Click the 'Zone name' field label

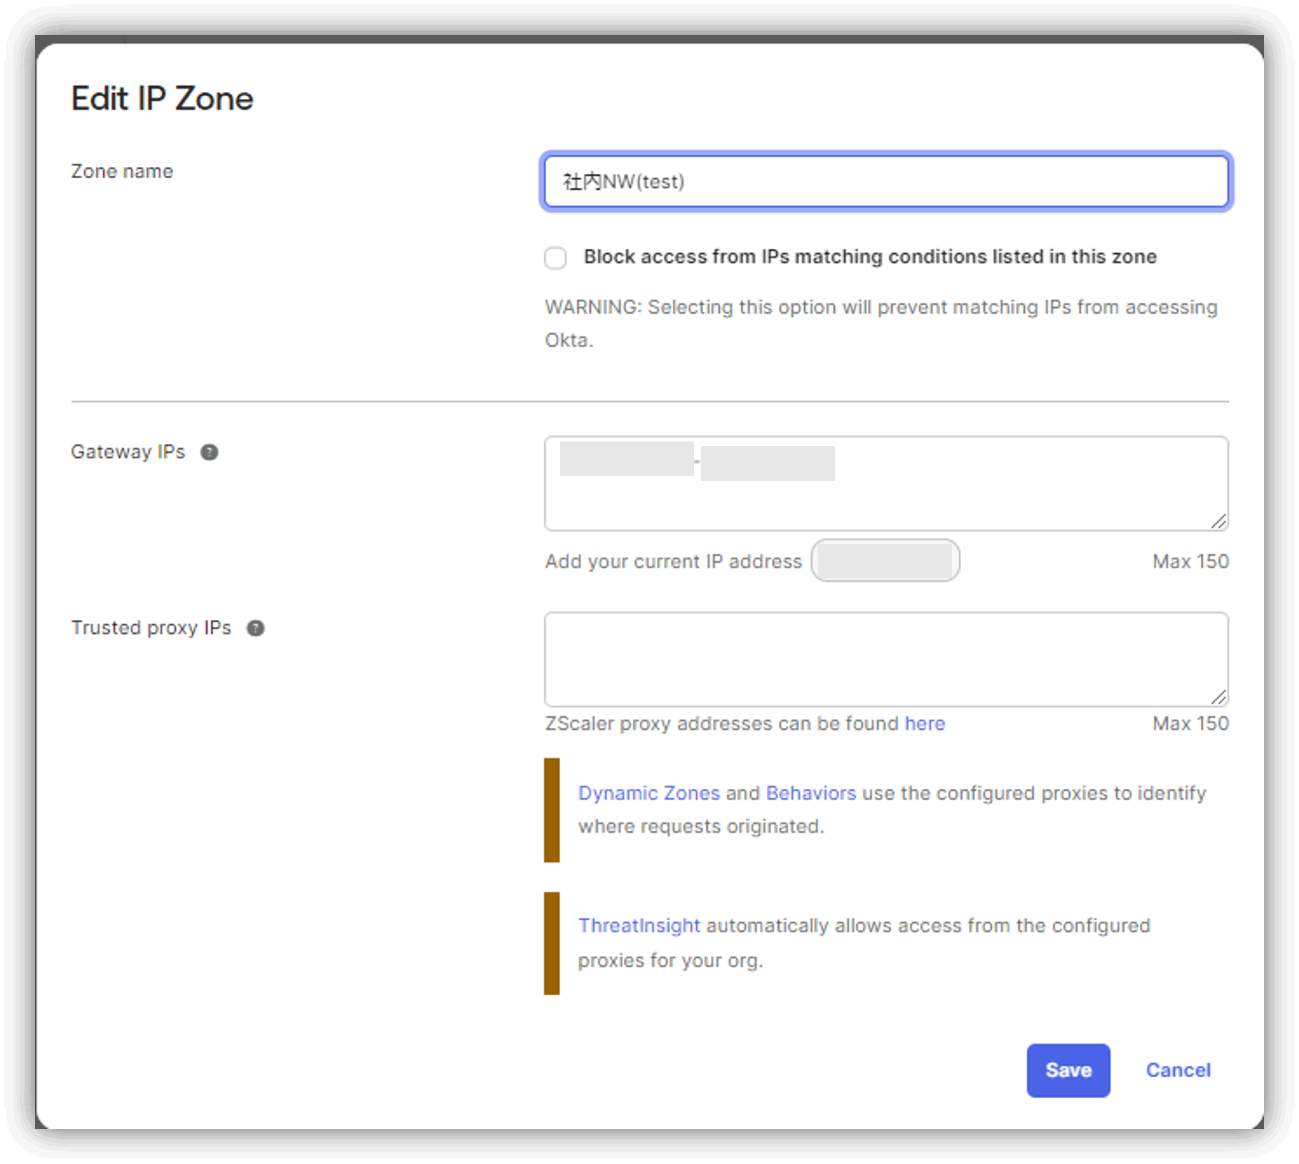pyautogui.click(x=122, y=172)
